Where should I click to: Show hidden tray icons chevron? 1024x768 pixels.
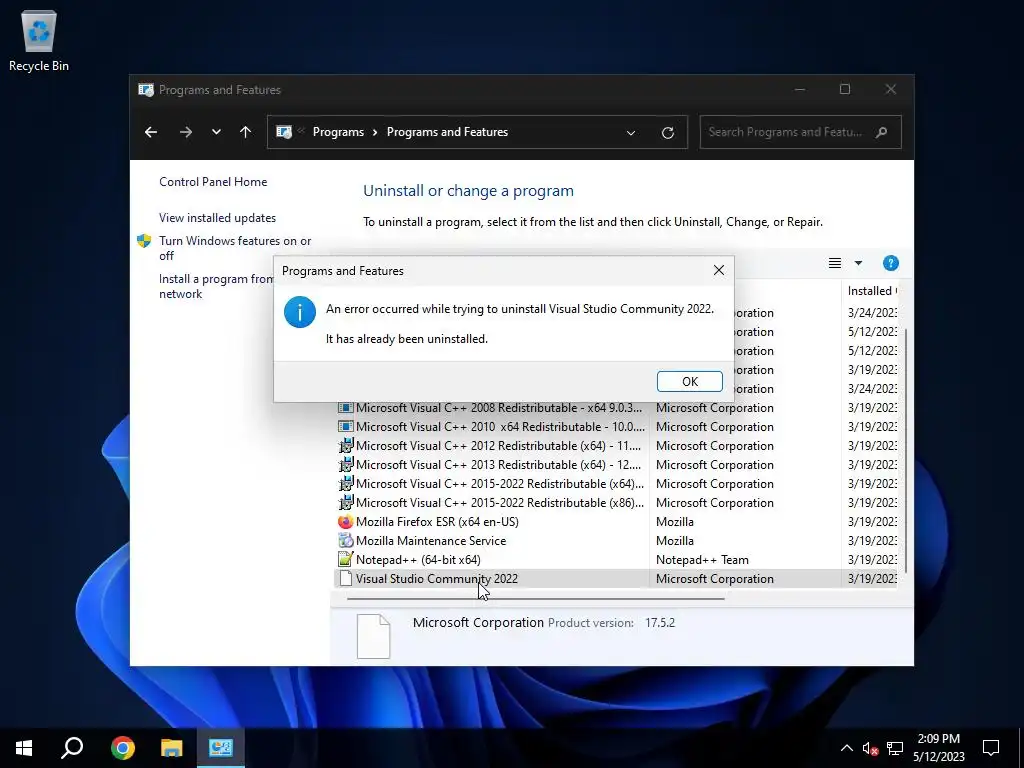point(846,748)
